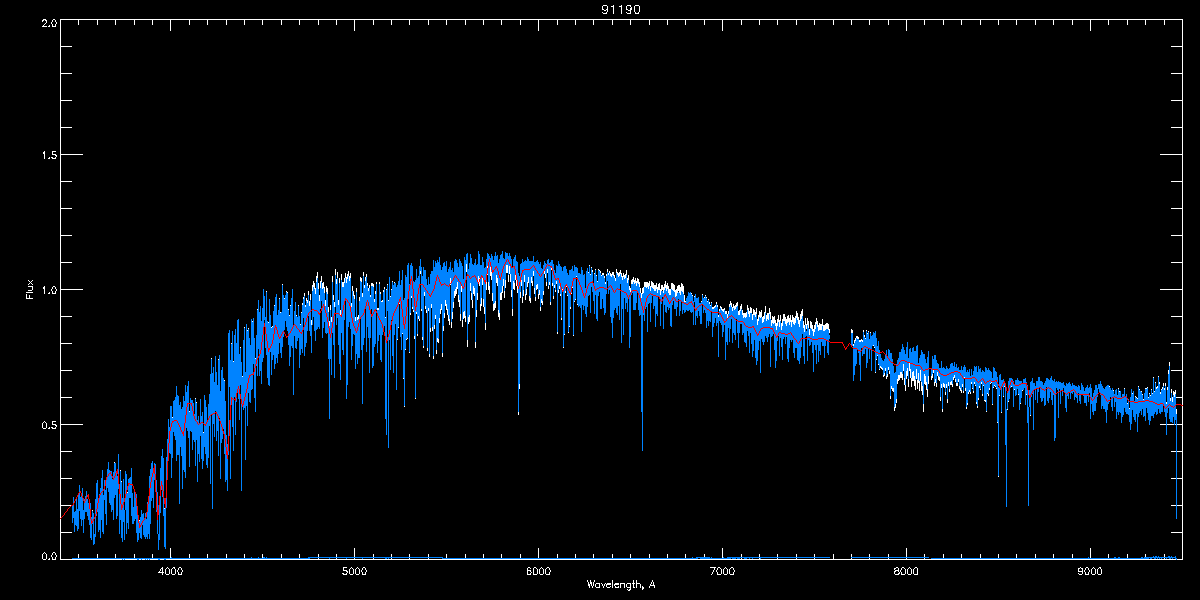Image resolution: width=1200 pixels, height=600 pixels.
Task: Click the Flux y-axis label
Action: (x=30, y=290)
